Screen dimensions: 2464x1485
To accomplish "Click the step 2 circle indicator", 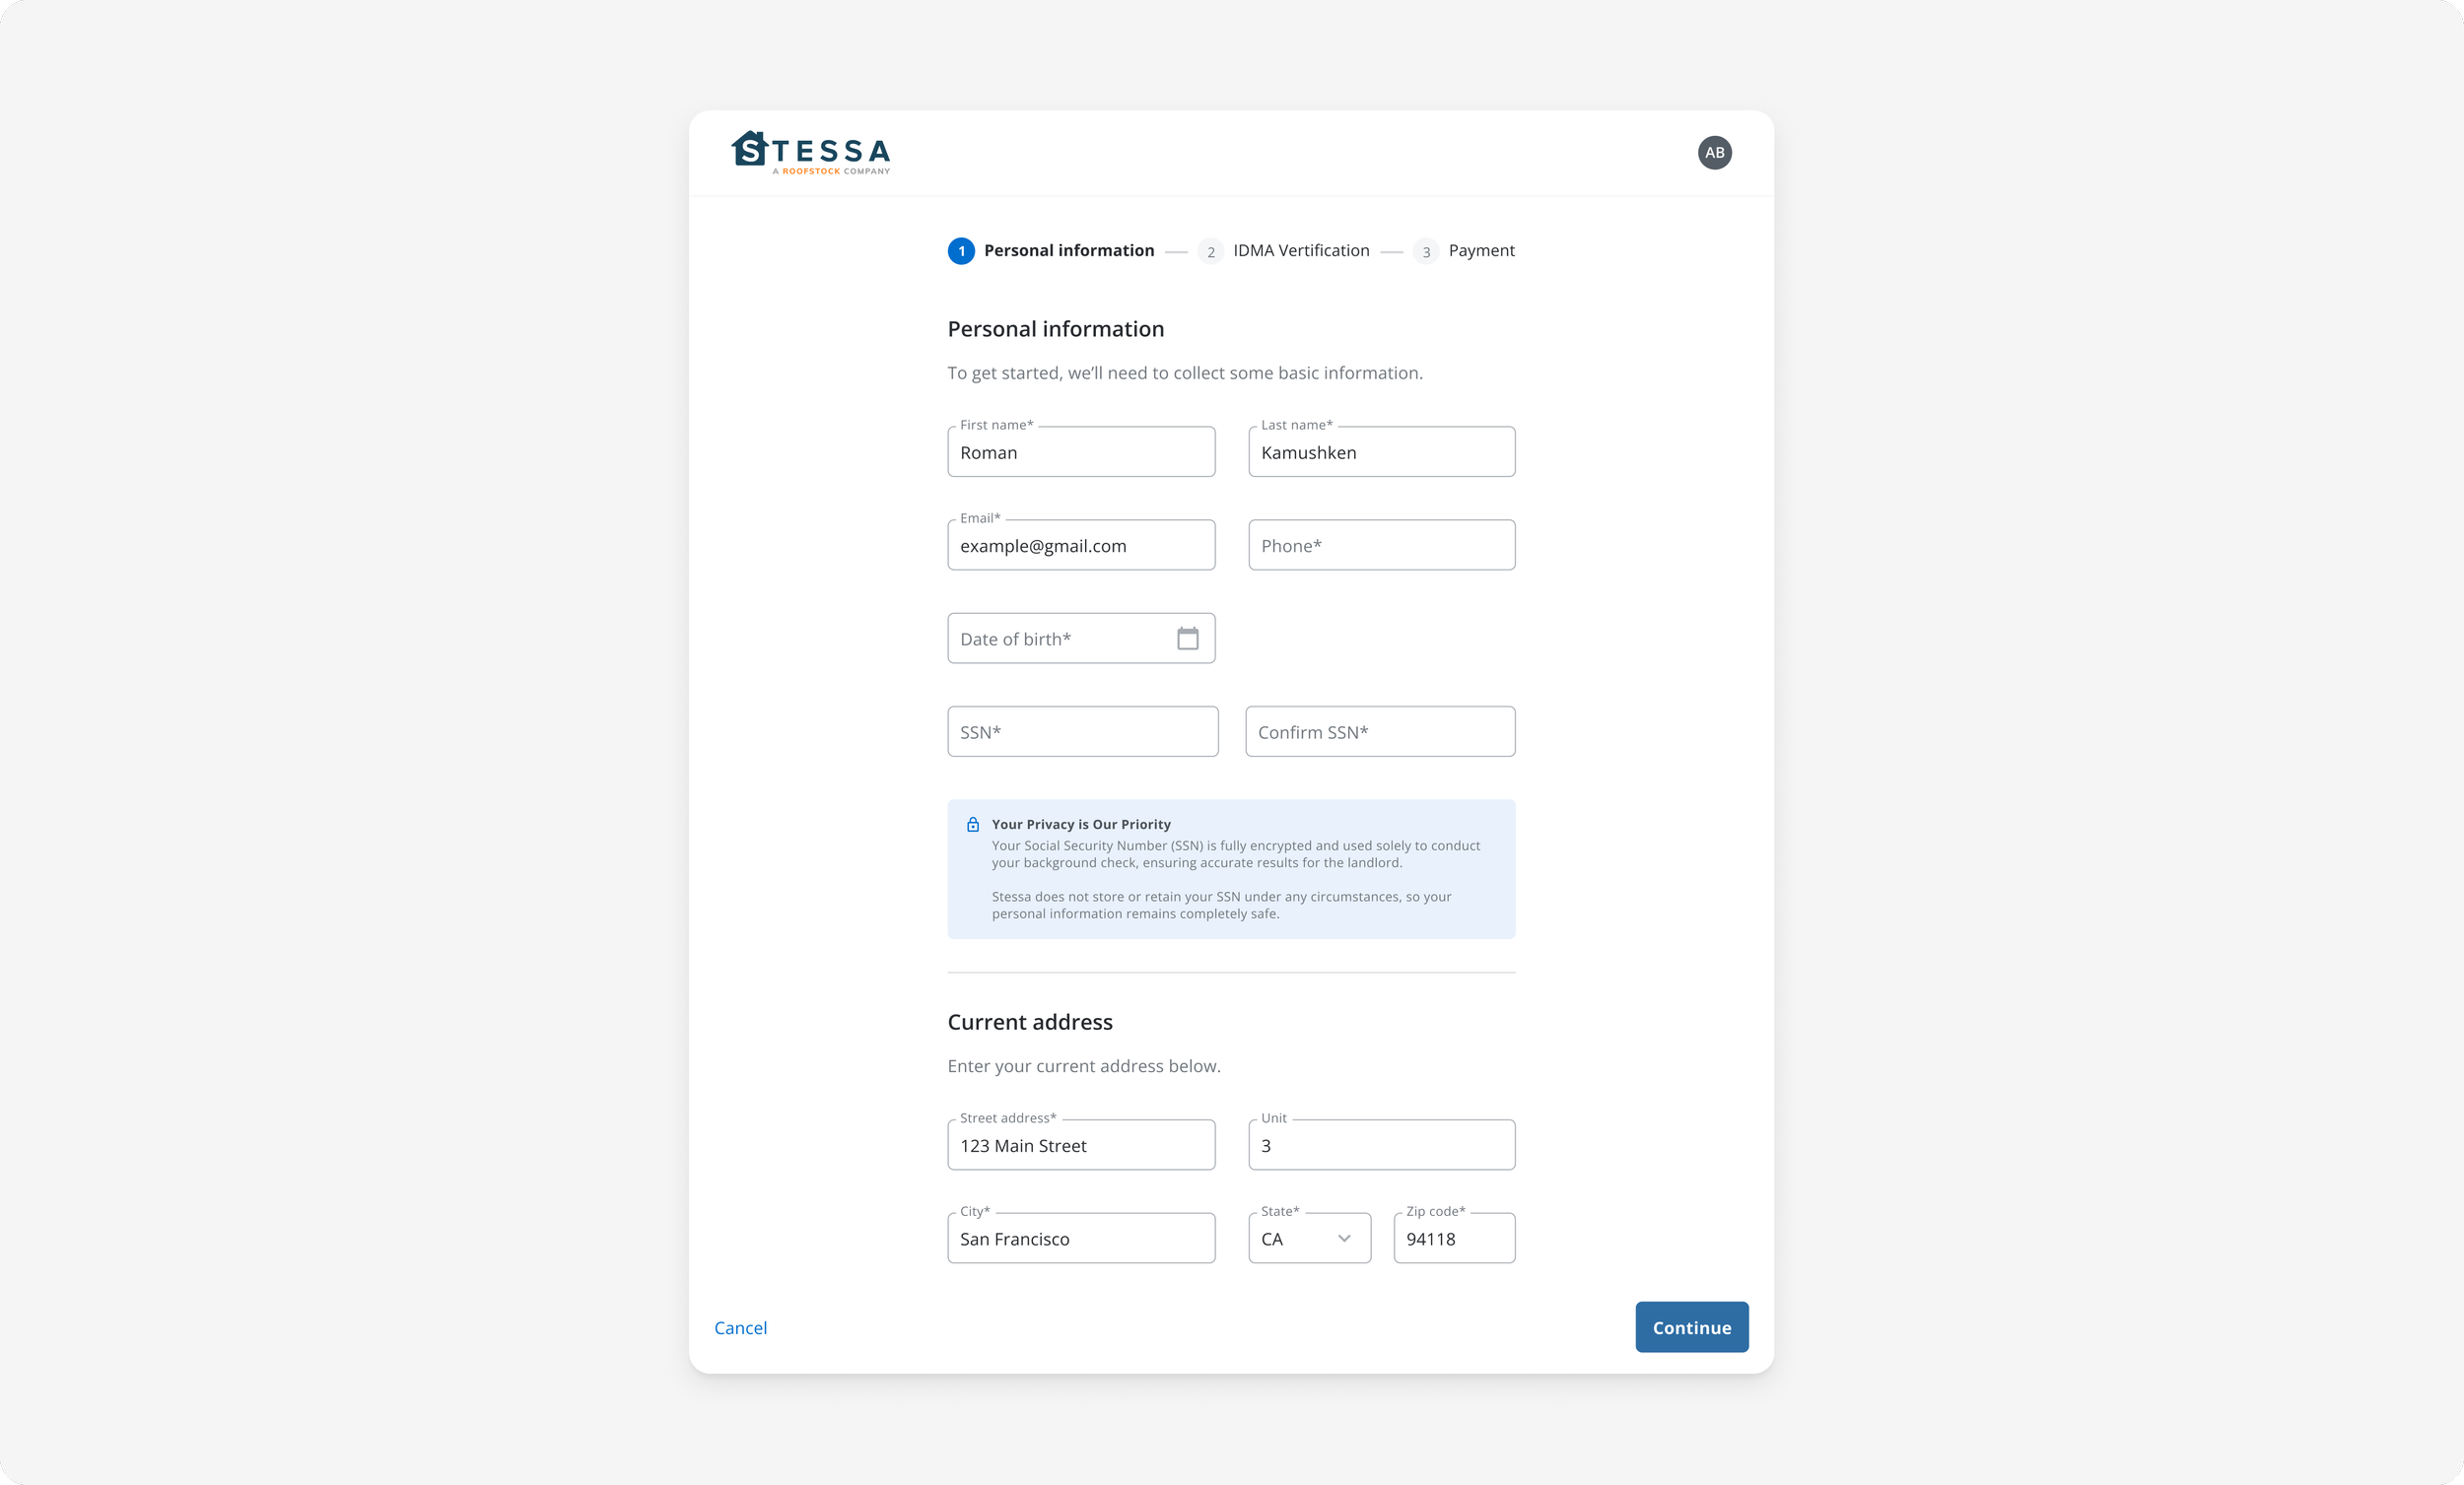I will tap(1210, 252).
